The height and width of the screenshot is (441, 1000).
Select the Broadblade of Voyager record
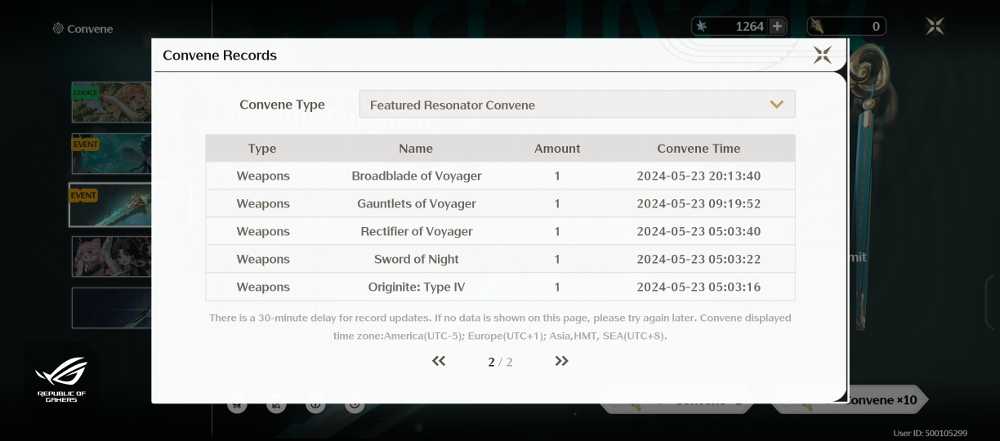[500, 176]
